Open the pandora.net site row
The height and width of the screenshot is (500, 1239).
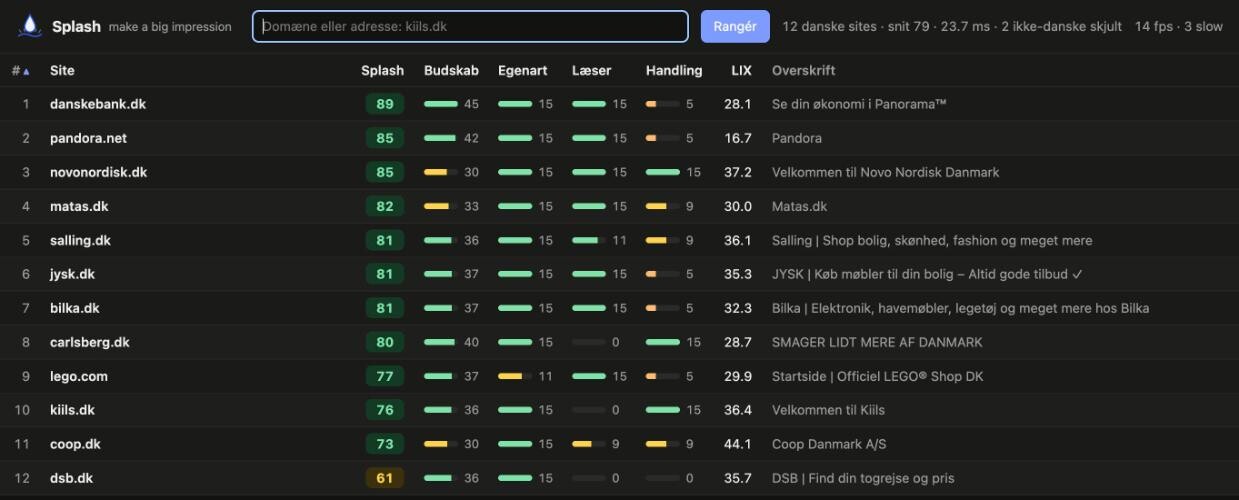coord(619,138)
